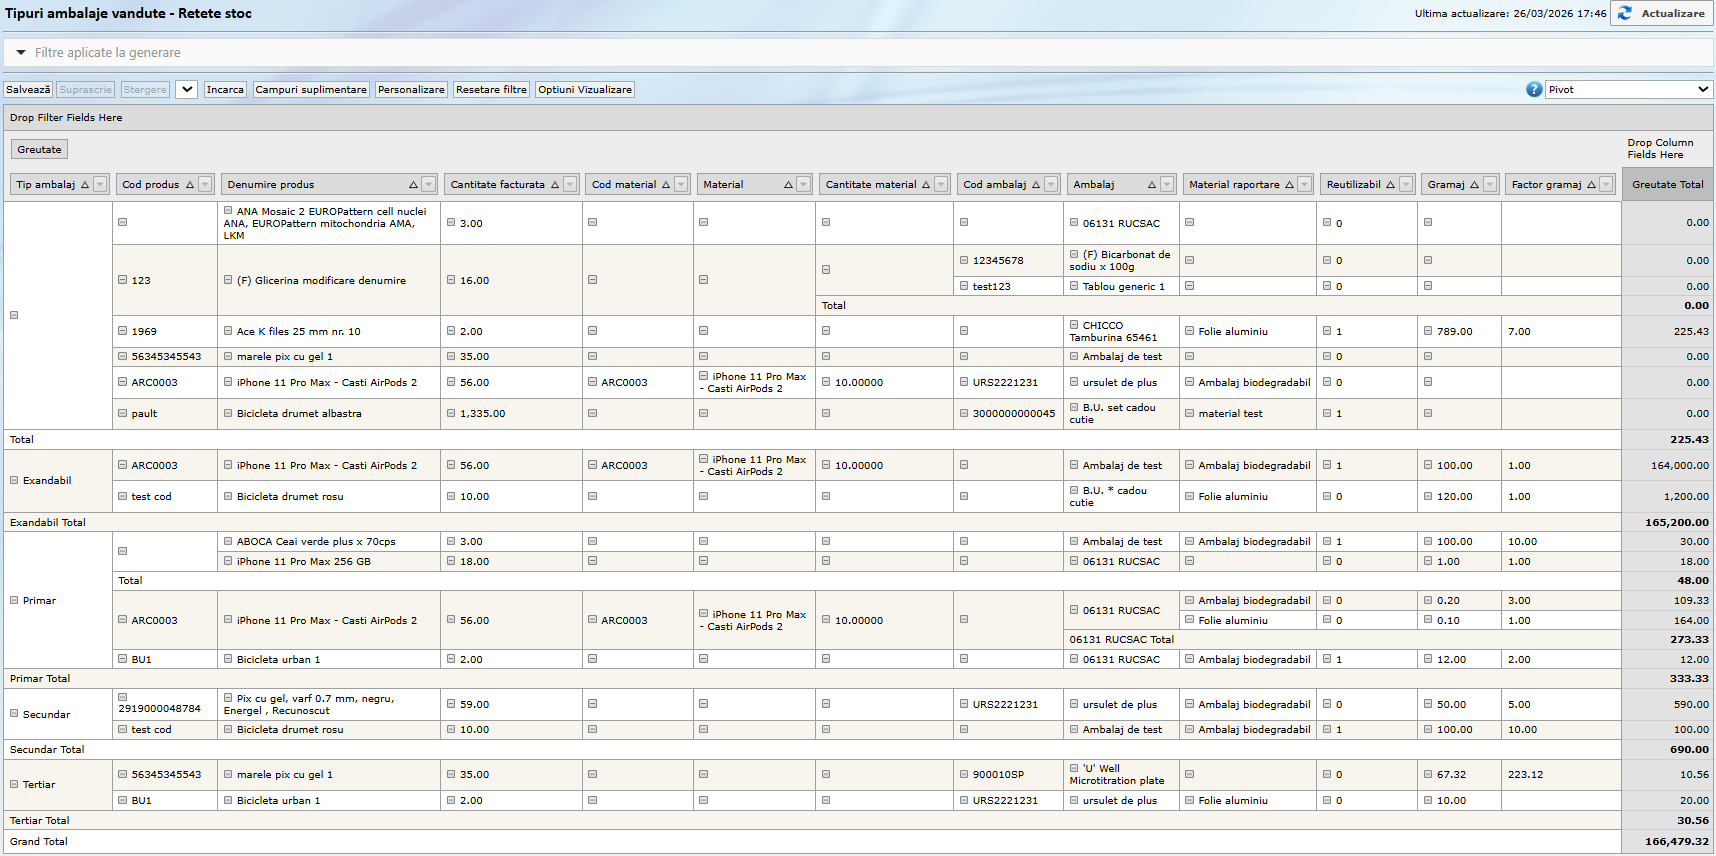Open the blue help question mark icon
This screenshot has height=856, width=1716.
tap(1534, 90)
